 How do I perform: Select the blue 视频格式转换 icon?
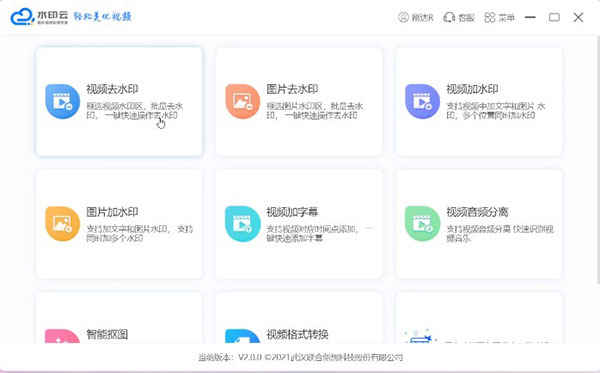pos(243,336)
